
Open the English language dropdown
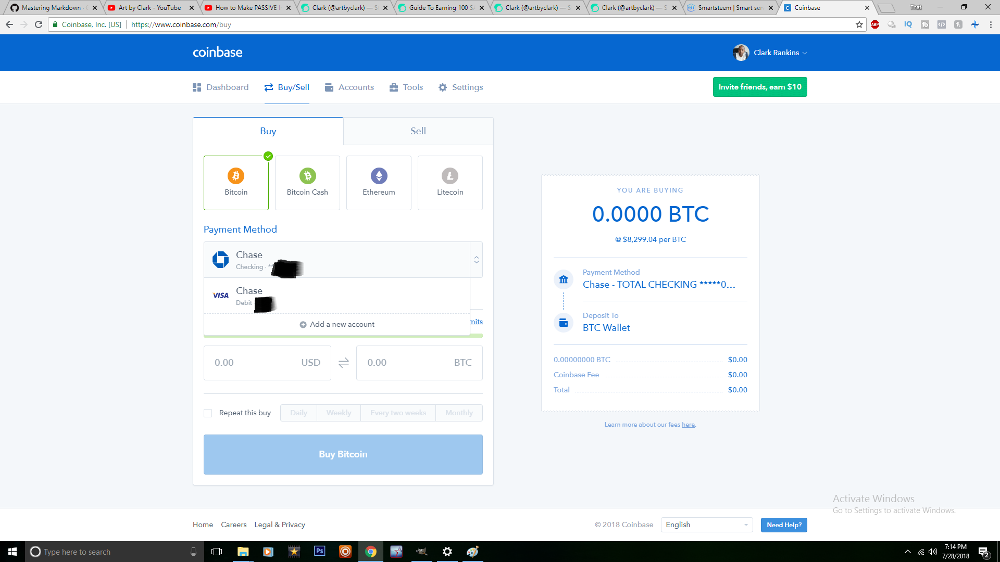click(x=707, y=525)
